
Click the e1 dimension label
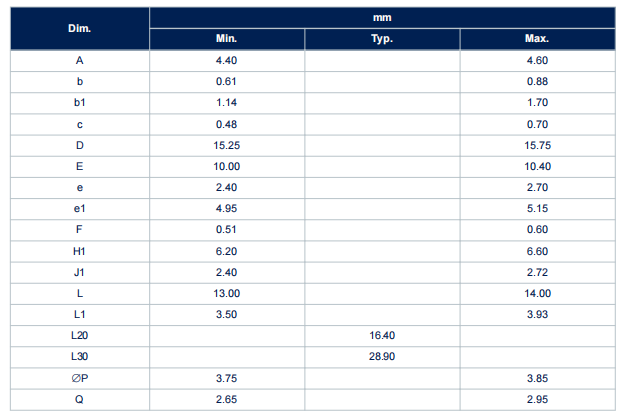[x=79, y=208]
